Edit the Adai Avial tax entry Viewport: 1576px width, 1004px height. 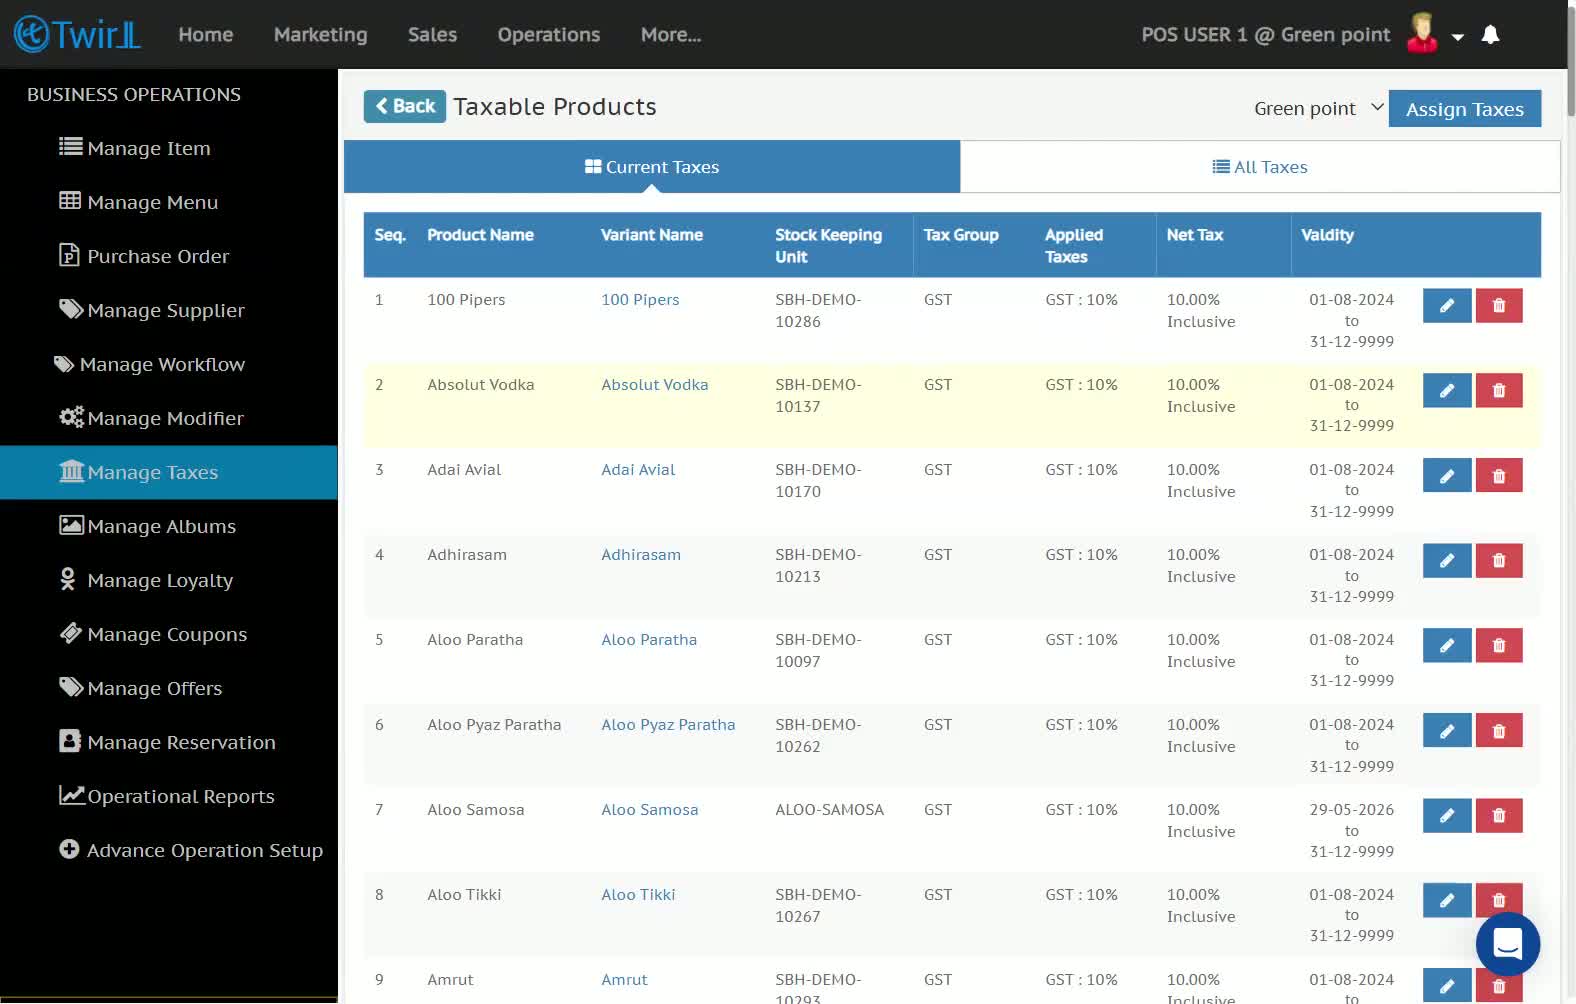coord(1447,475)
